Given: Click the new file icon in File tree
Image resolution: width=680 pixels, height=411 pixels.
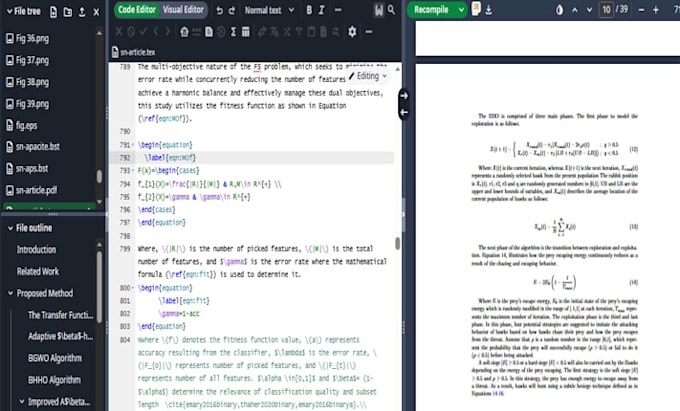Looking at the screenshot, I should coord(53,12).
